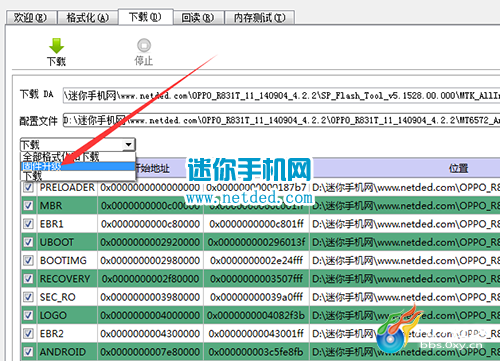This screenshot has width=500, height=361.
Task: Click end address 0x0000000002e24fff of BOOTIMG
Action: [x=256, y=260]
